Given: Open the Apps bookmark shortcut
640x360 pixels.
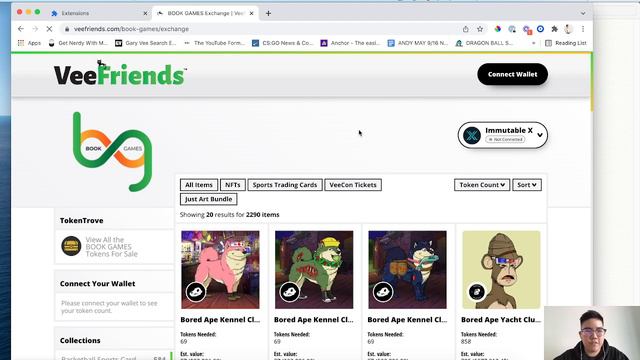Looking at the screenshot, I should point(29,43).
